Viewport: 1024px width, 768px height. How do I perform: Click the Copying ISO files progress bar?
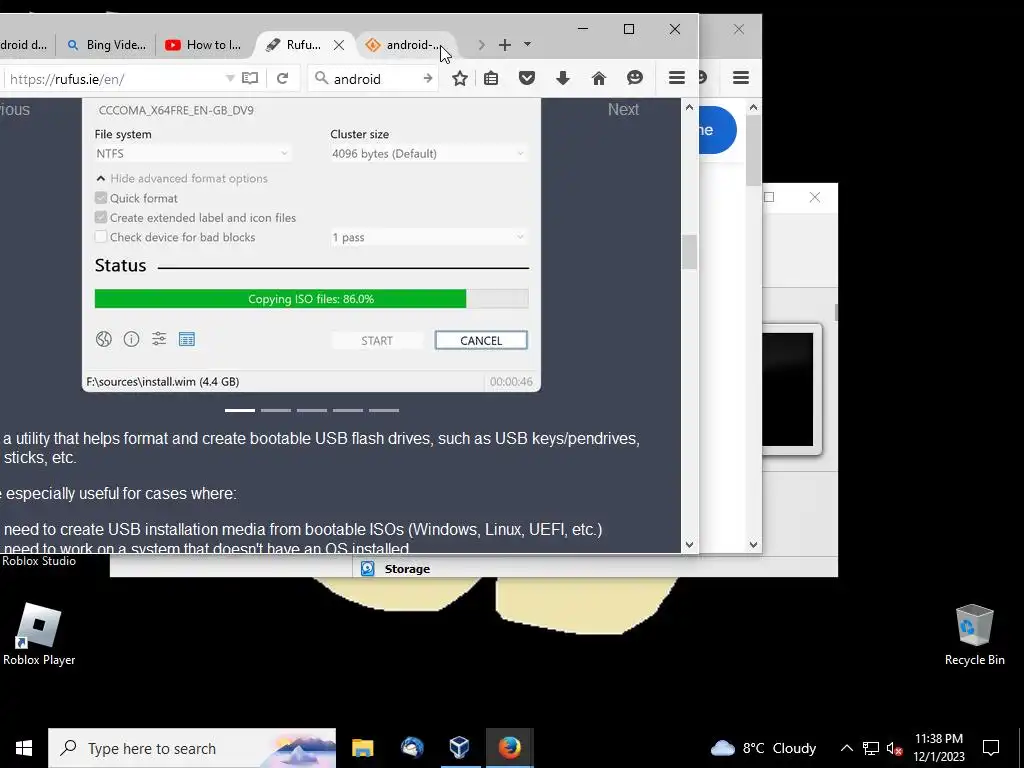312,299
